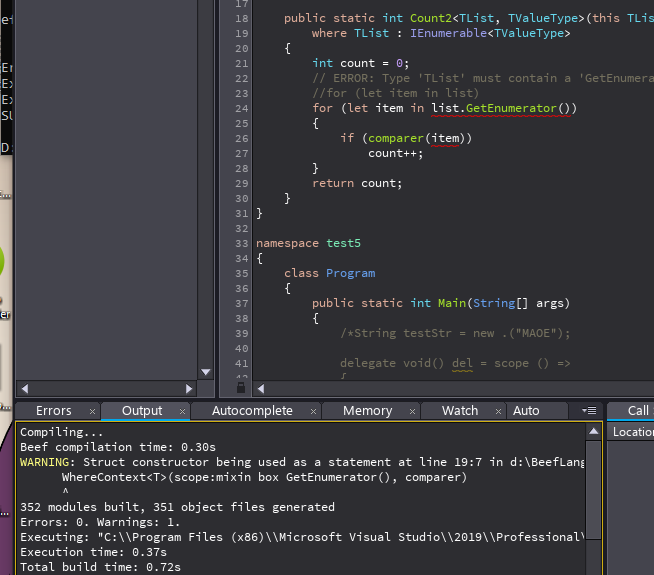Viewport: 654px width, 575px height.
Task: Click 'Errors: 0. Warnings: 1.' line
Action: click(100, 522)
